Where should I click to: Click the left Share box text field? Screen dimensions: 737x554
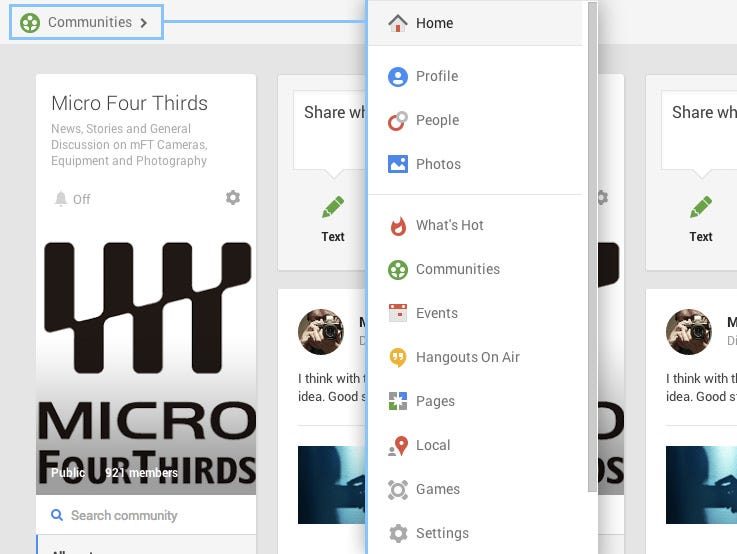tap(330, 130)
